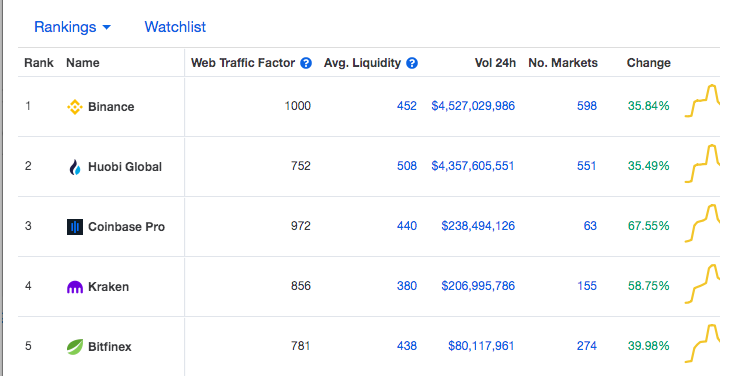Click the Binance logo icon

75,107
